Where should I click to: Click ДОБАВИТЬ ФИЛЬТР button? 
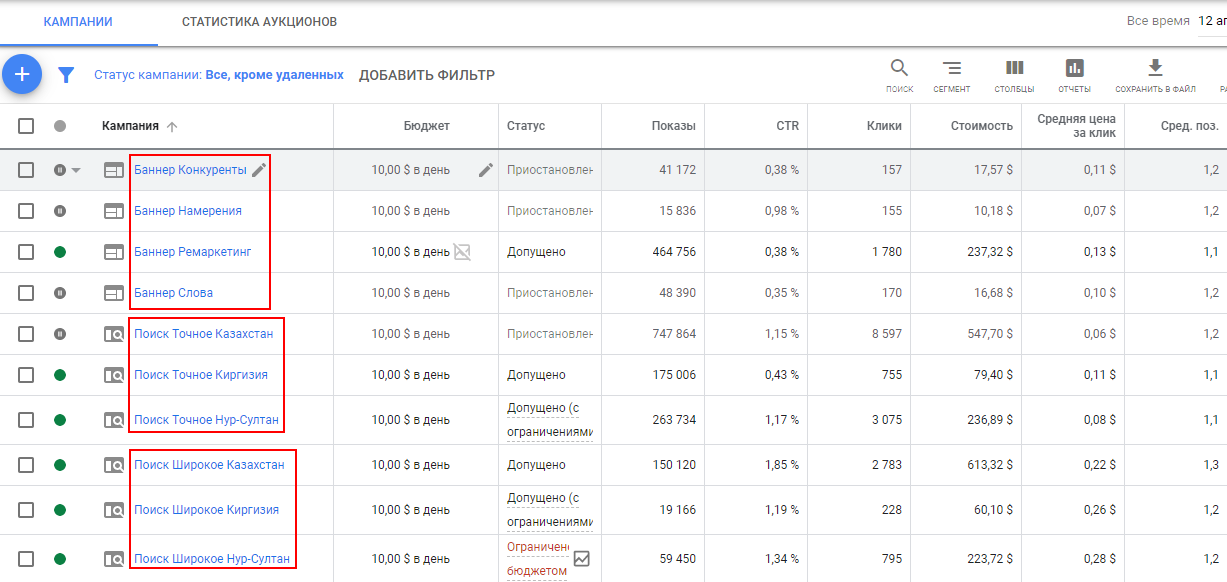tap(427, 75)
